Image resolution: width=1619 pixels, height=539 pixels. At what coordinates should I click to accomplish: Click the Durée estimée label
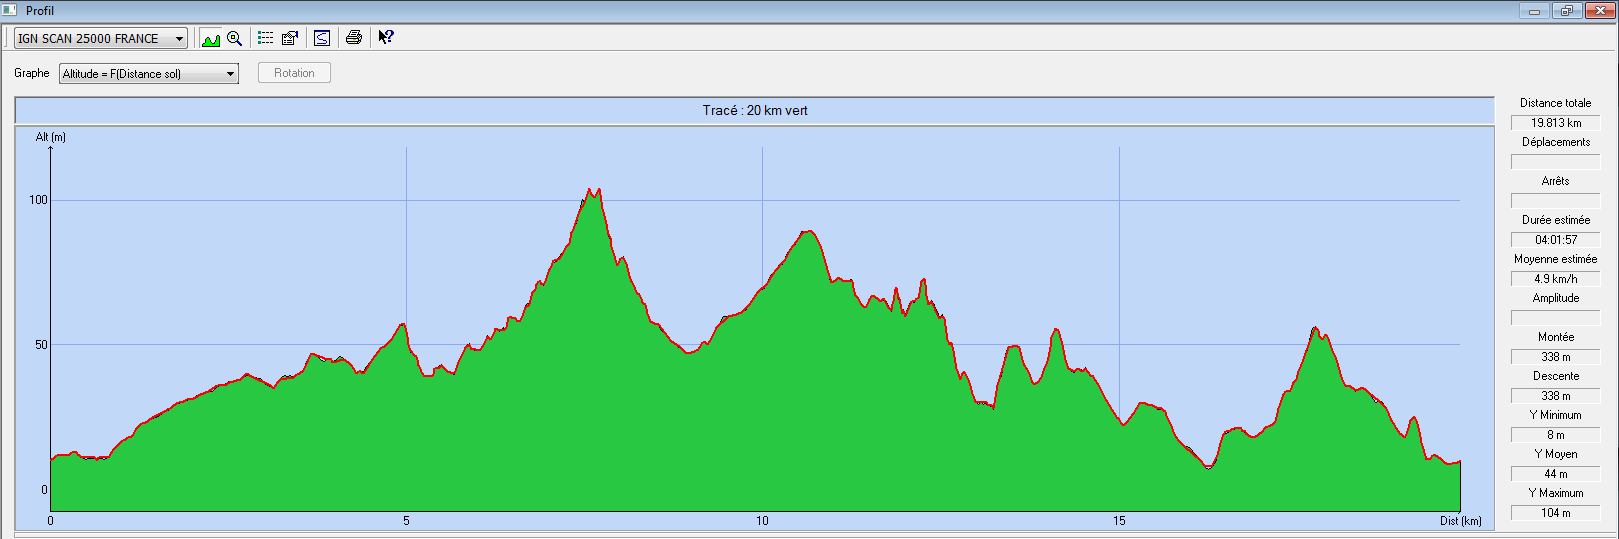pos(1555,220)
